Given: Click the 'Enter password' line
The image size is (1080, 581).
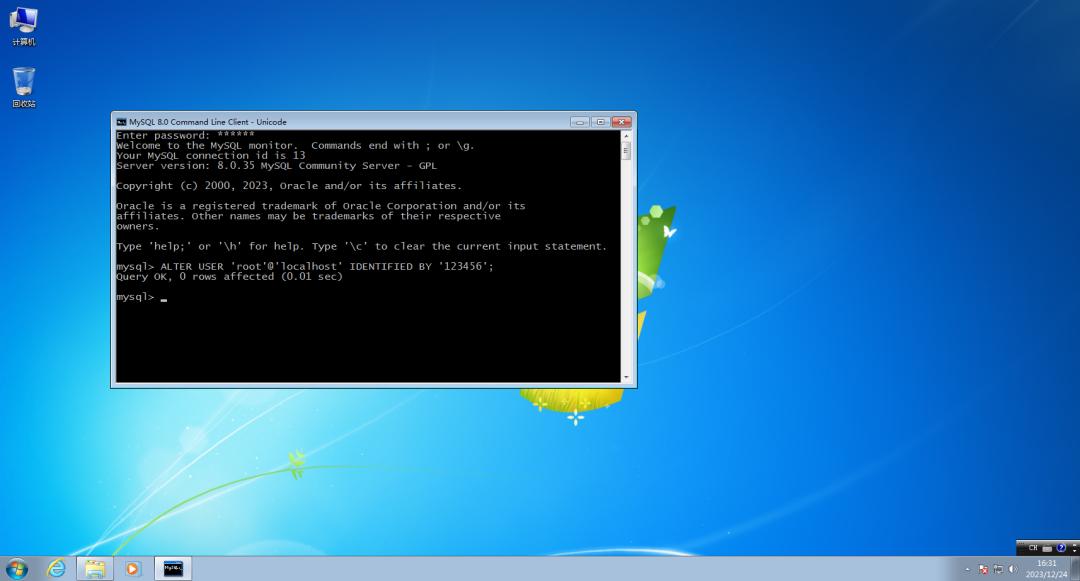Looking at the screenshot, I should (x=185, y=136).
